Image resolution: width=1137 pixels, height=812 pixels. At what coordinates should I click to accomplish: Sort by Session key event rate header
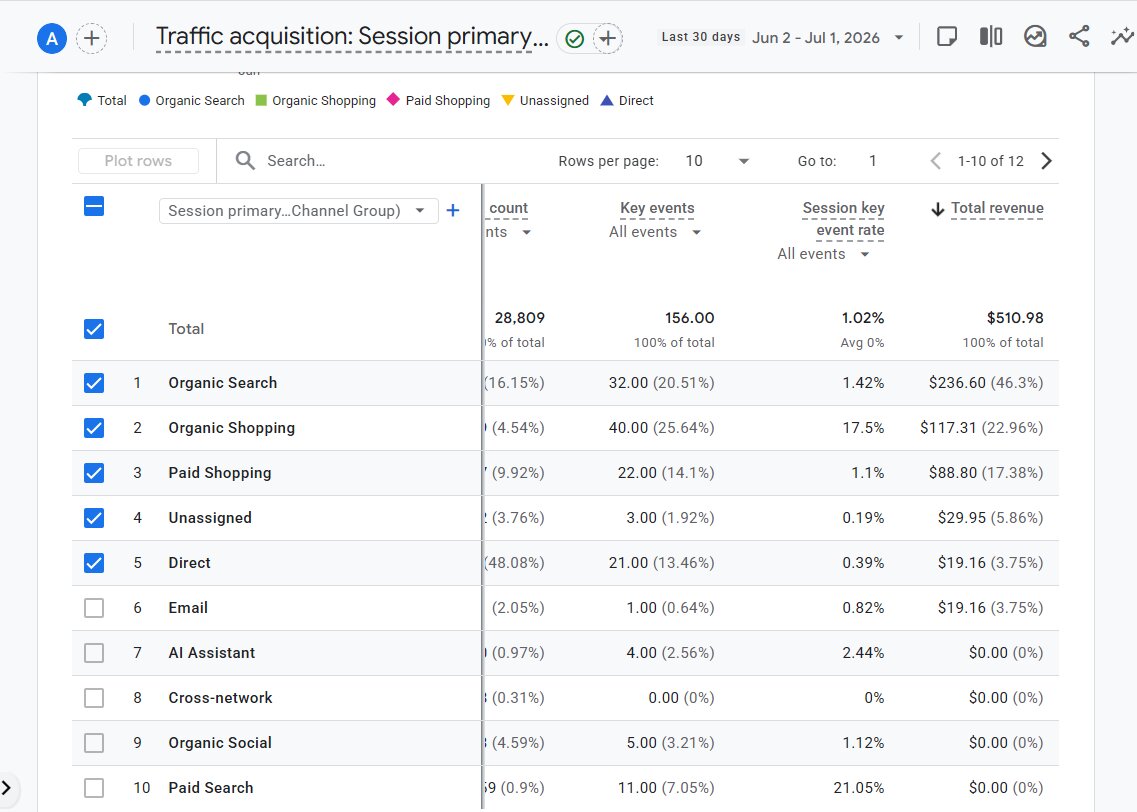843,219
